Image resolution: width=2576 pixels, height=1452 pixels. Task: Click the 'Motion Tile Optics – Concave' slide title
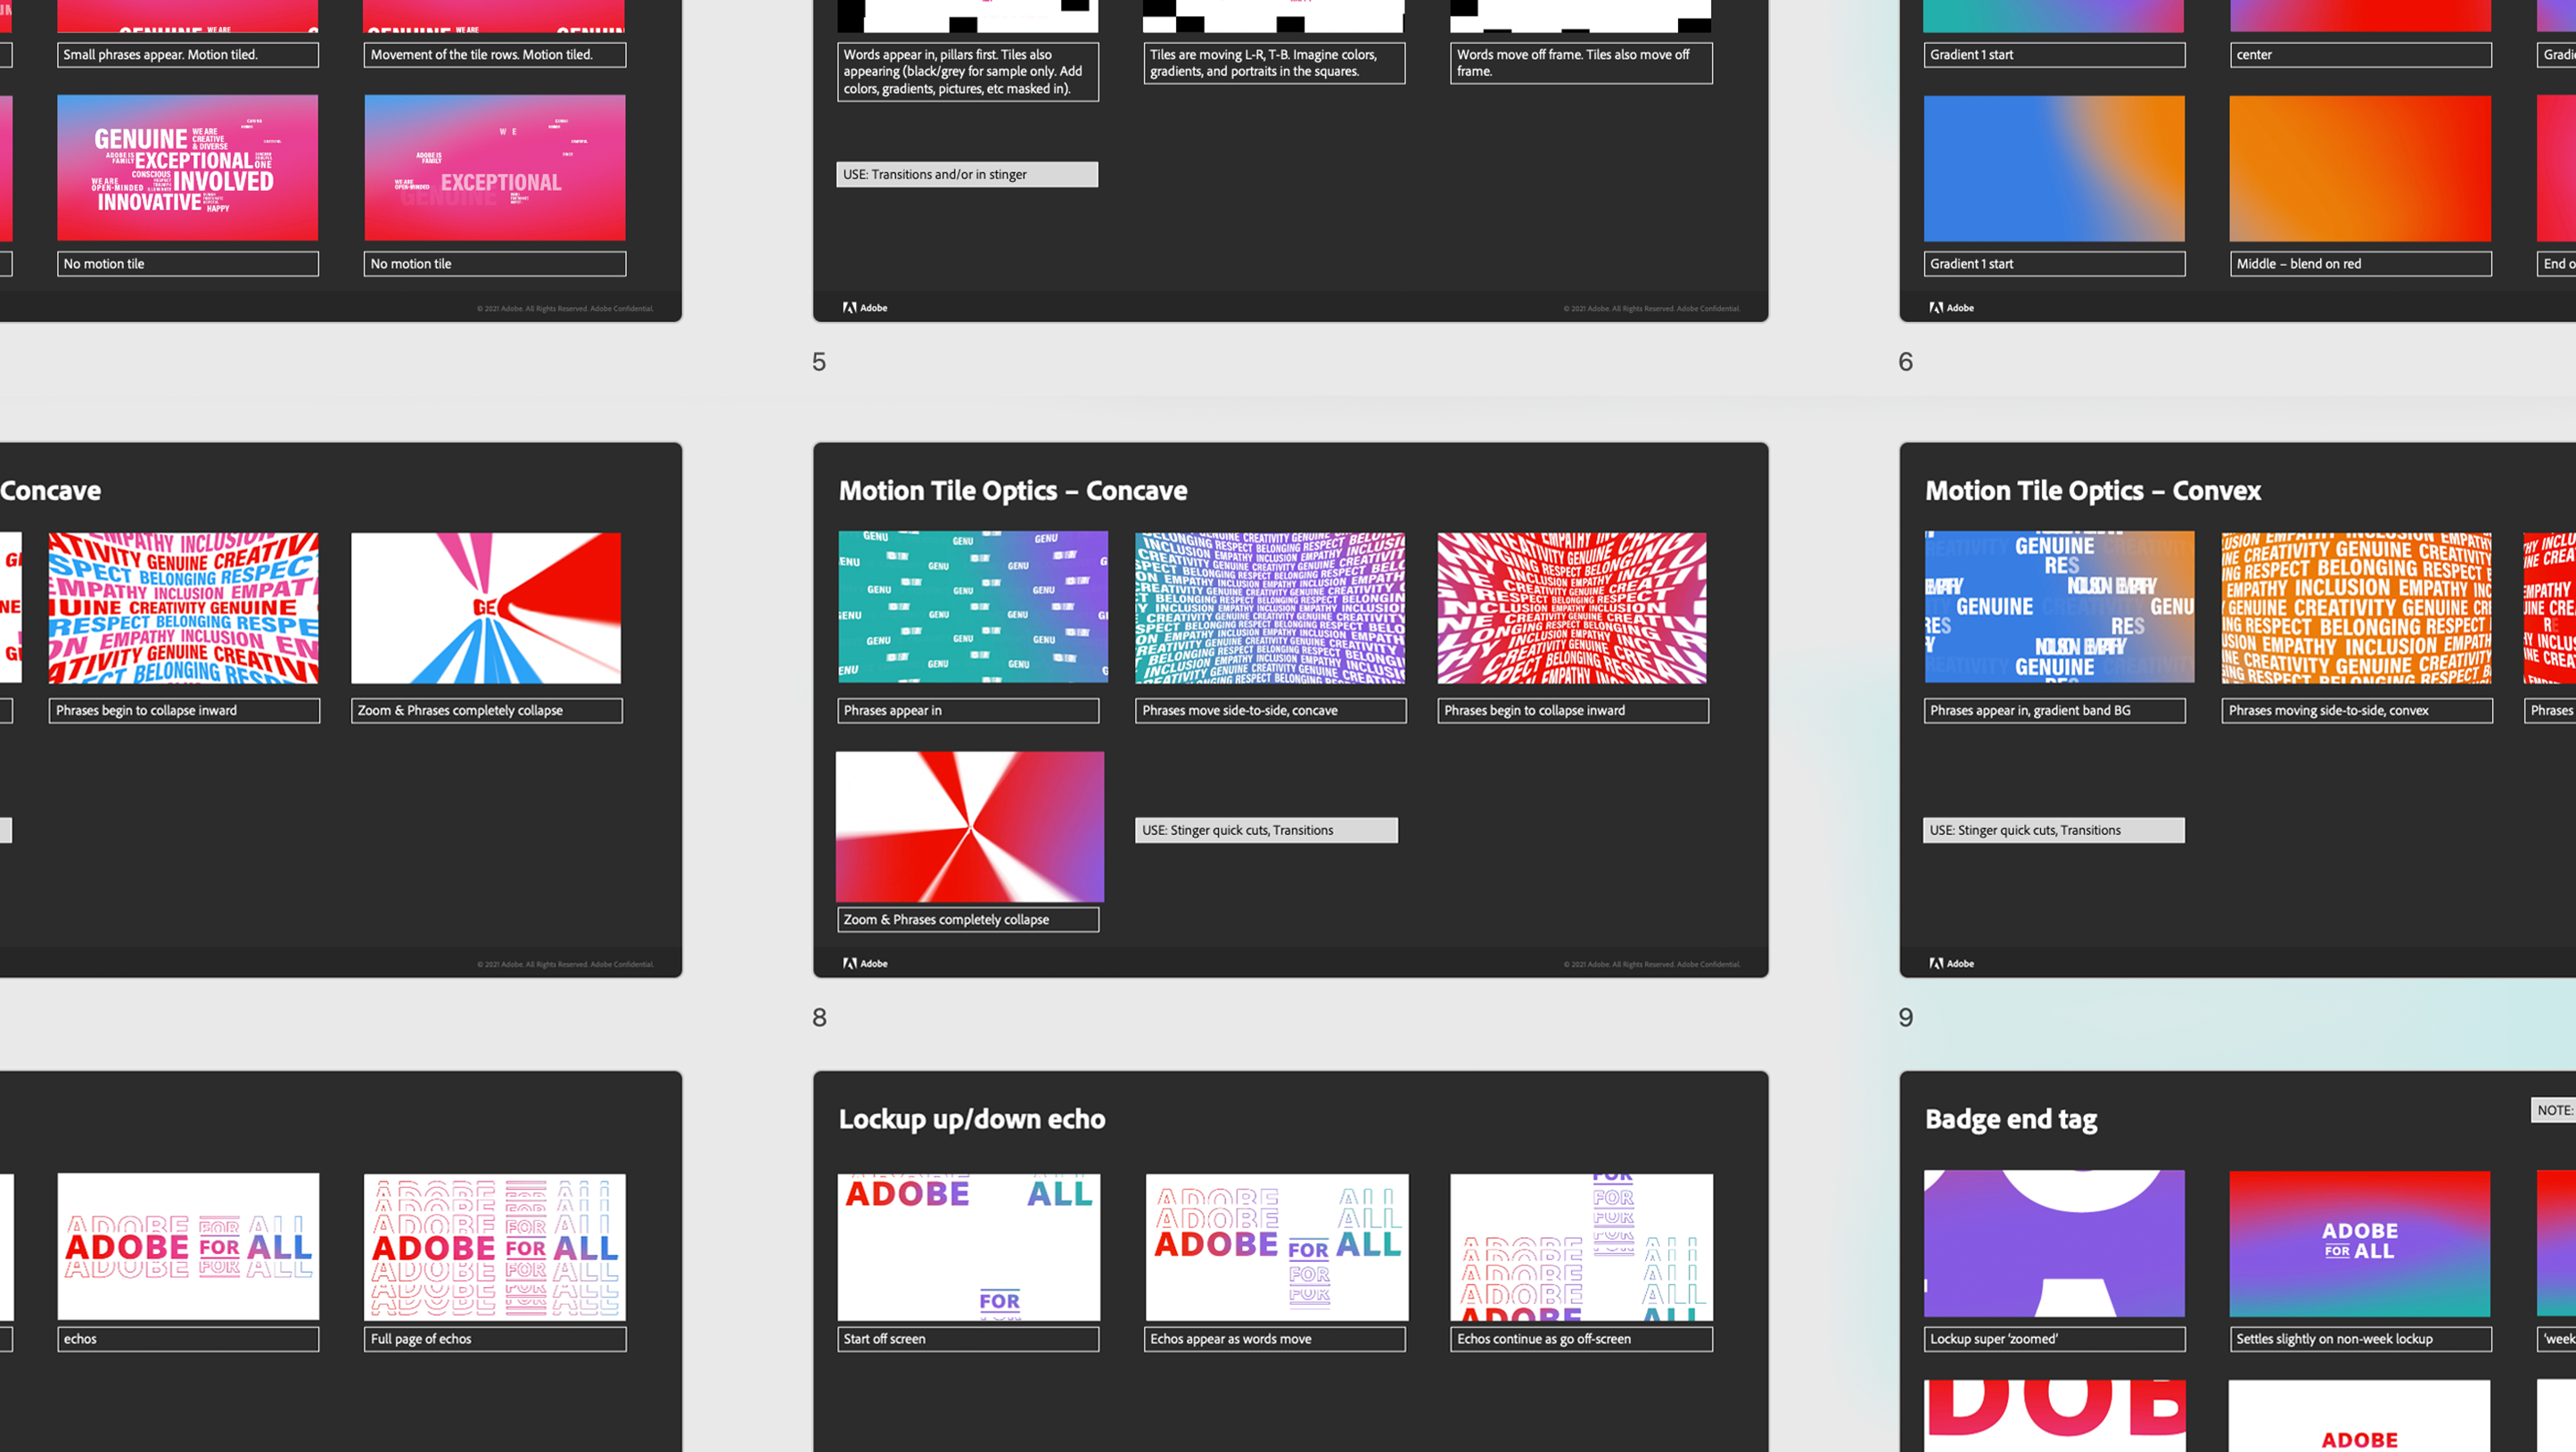[1013, 490]
